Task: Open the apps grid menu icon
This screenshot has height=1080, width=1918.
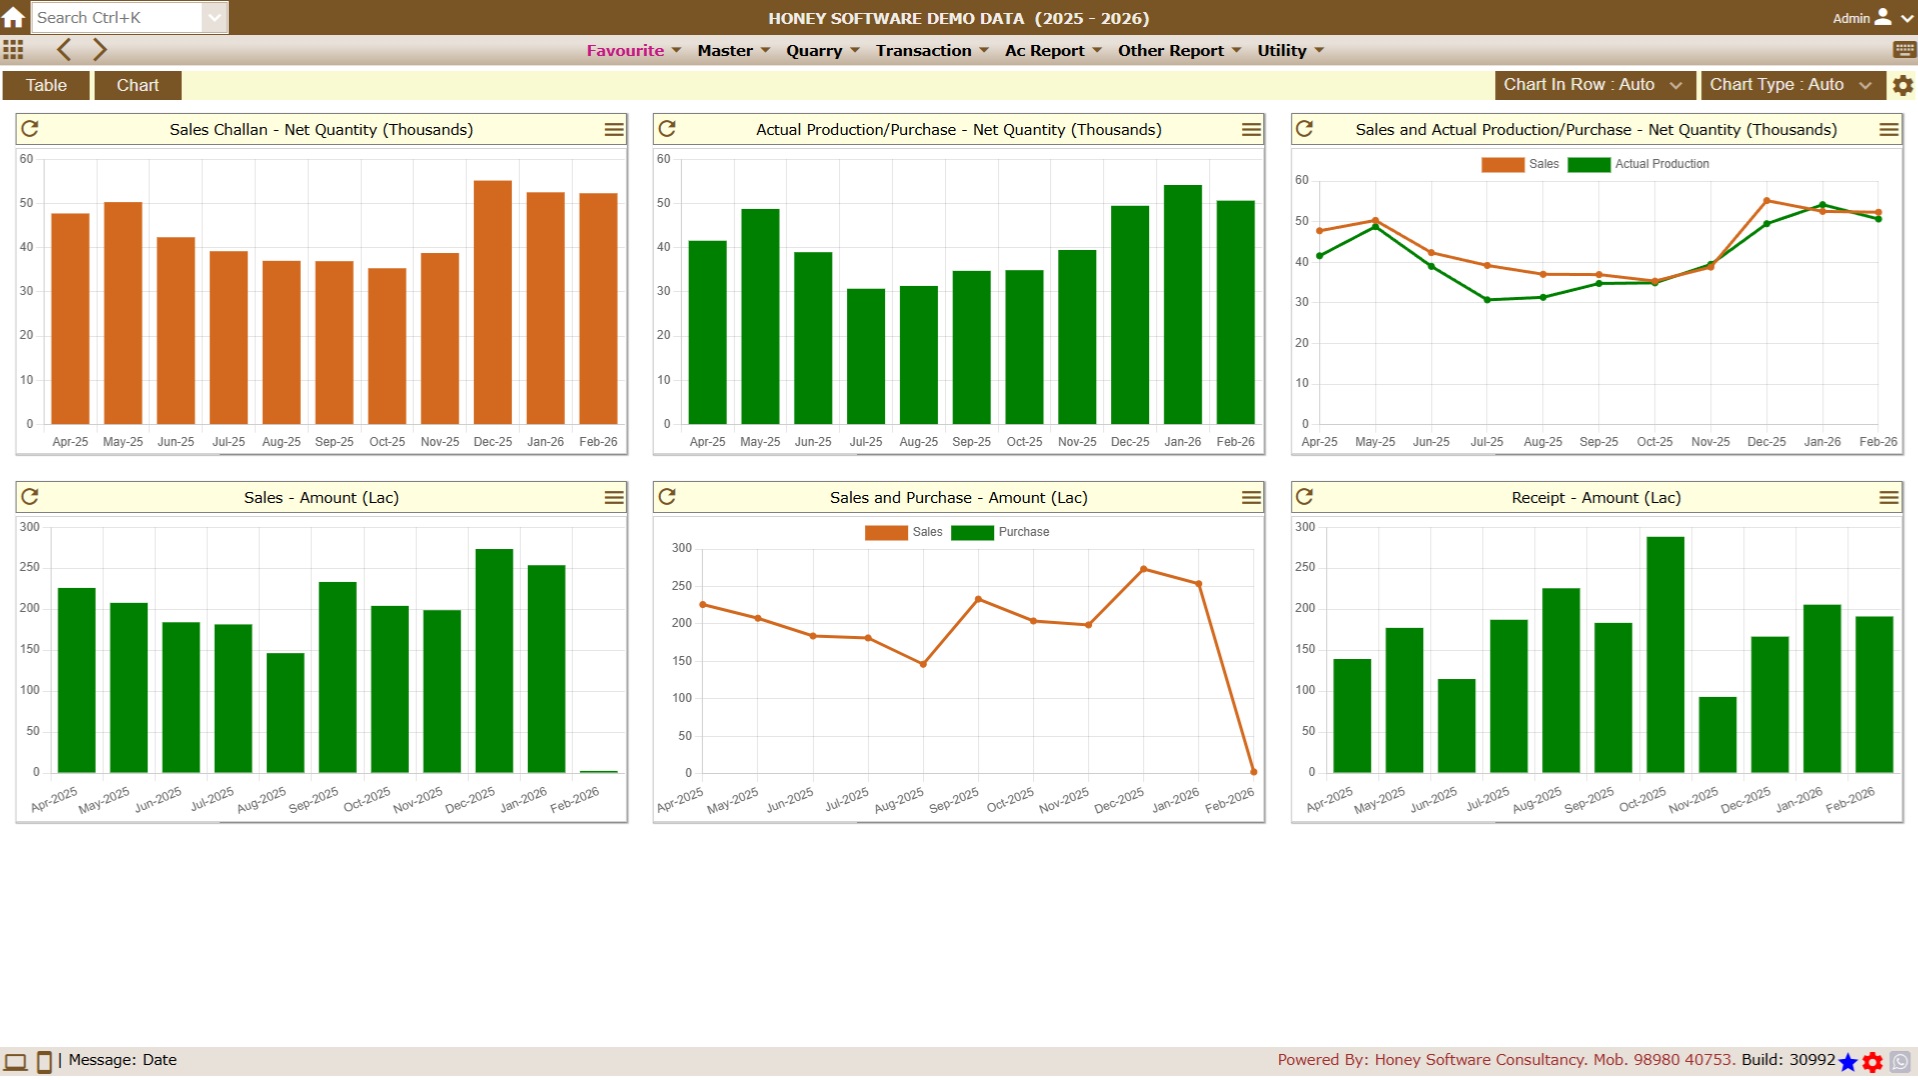Action: point(13,50)
